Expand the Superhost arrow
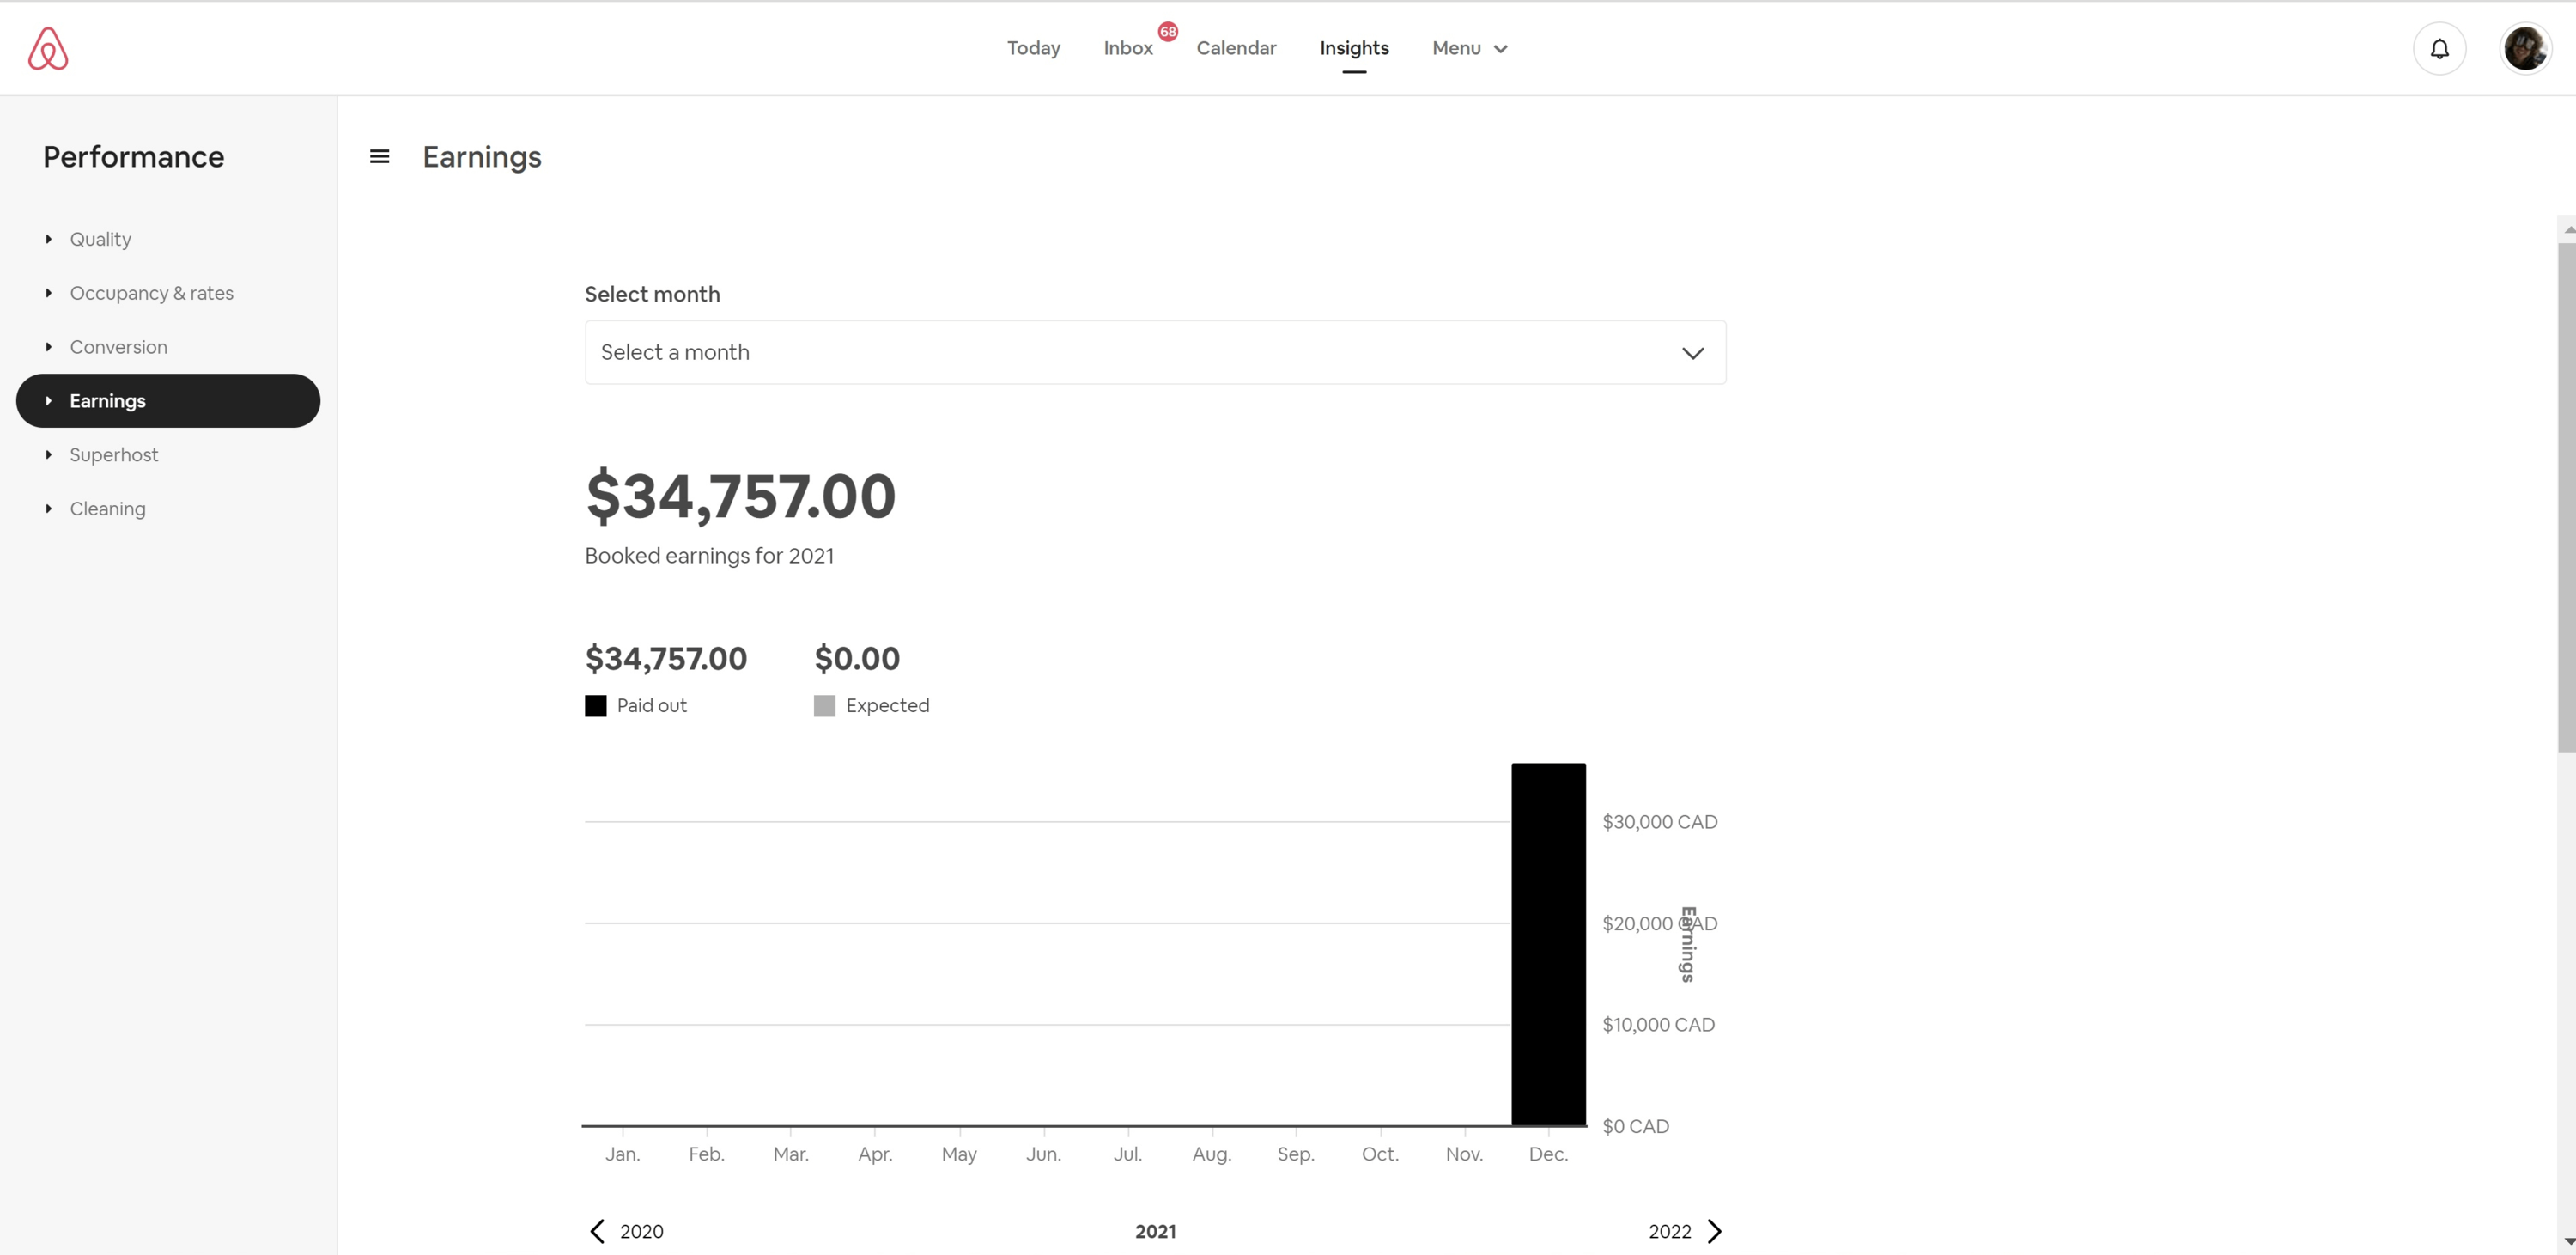Image resolution: width=2576 pixels, height=1255 pixels. [x=48, y=455]
